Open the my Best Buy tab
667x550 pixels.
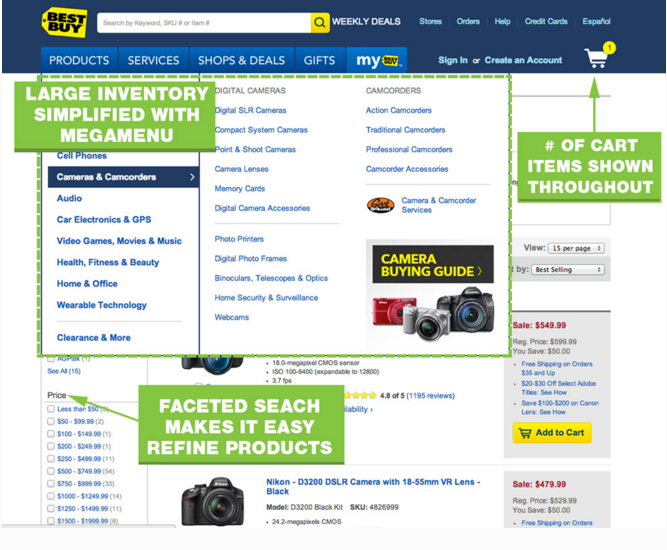click(x=377, y=60)
